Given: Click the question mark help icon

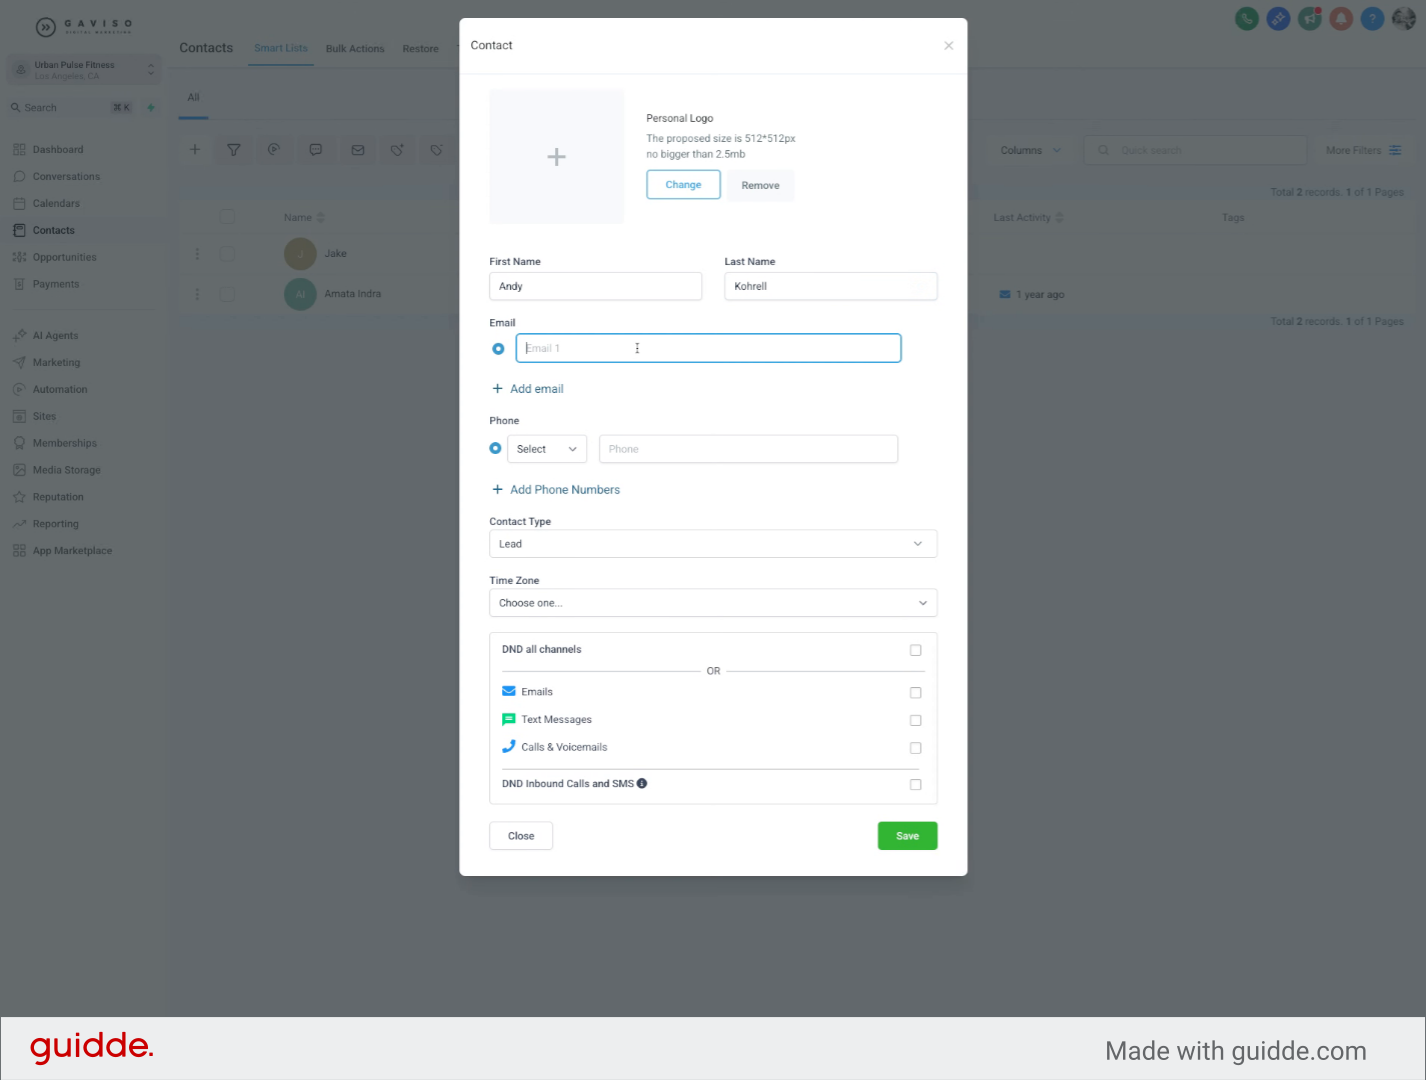Looking at the screenshot, I should (x=1372, y=18).
